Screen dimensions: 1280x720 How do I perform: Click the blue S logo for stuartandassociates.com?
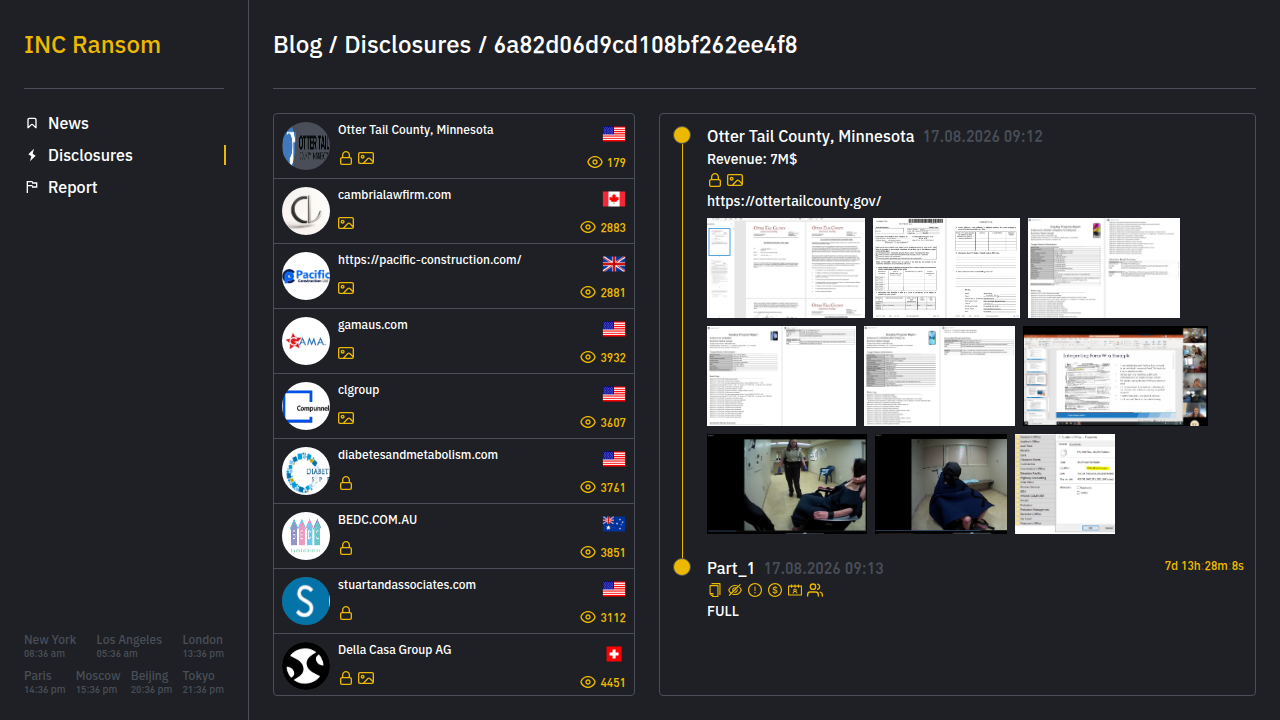click(306, 601)
